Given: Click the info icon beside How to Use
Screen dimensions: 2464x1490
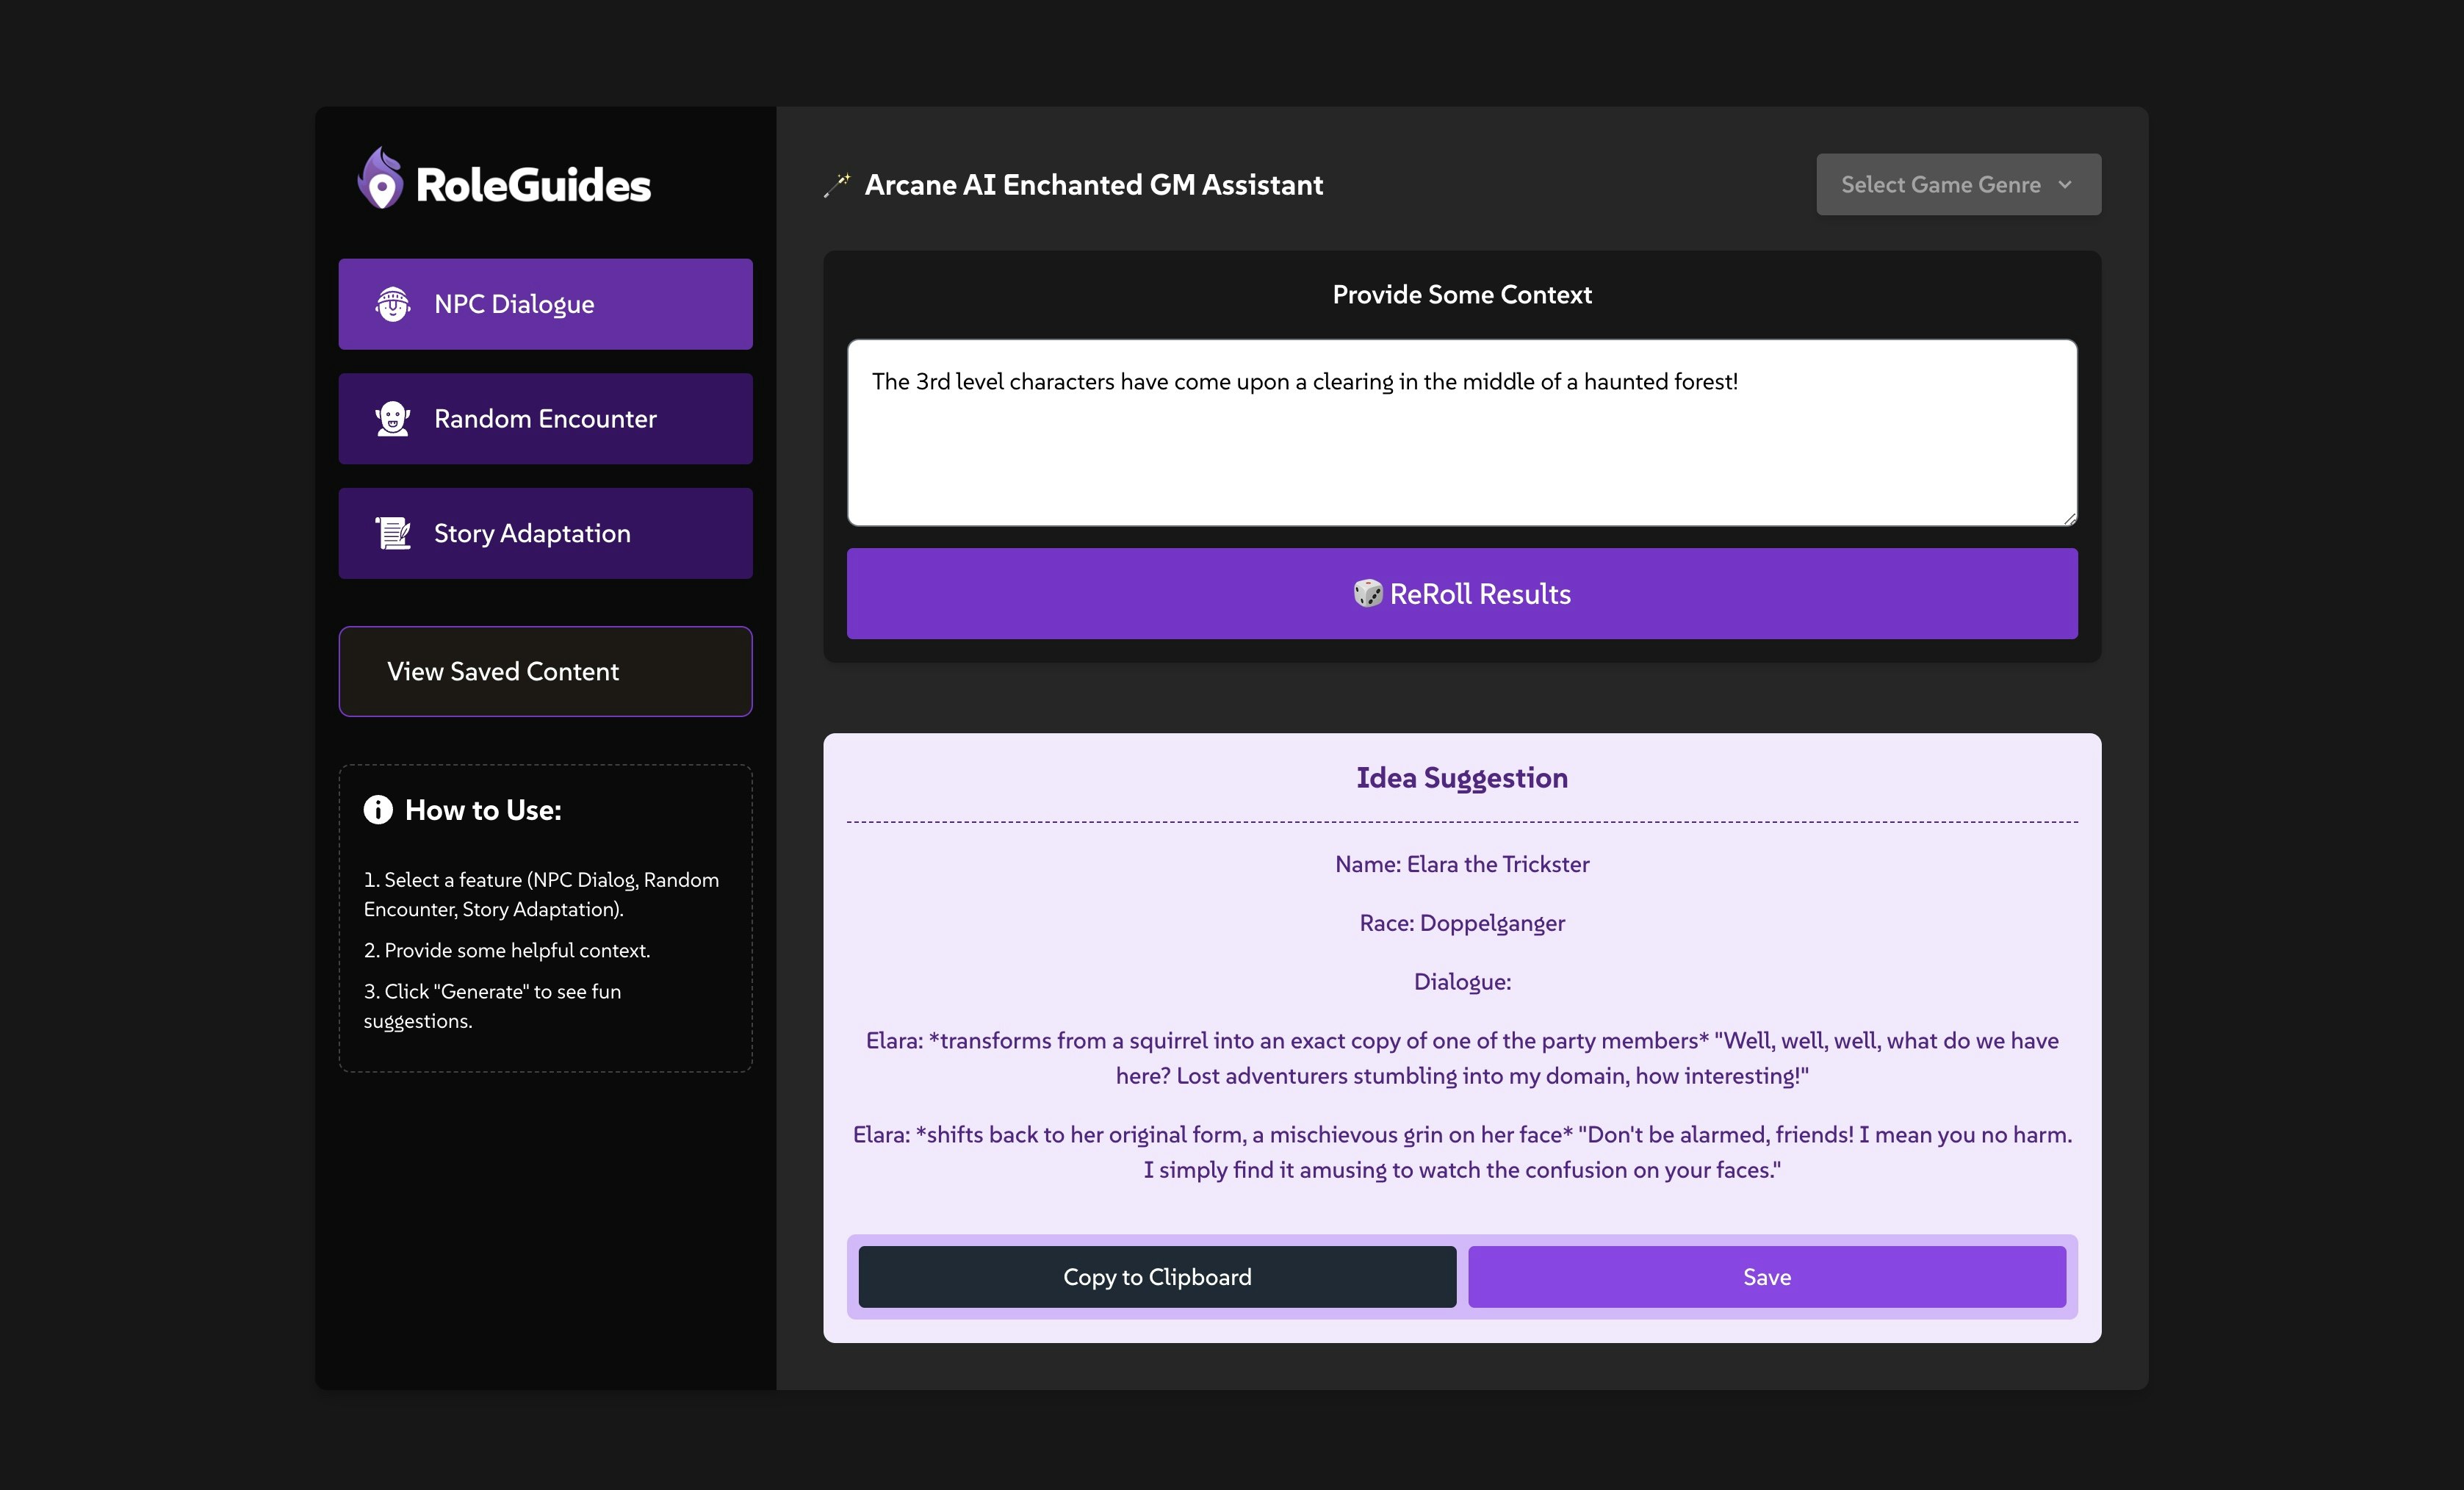Looking at the screenshot, I should (378, 810).
